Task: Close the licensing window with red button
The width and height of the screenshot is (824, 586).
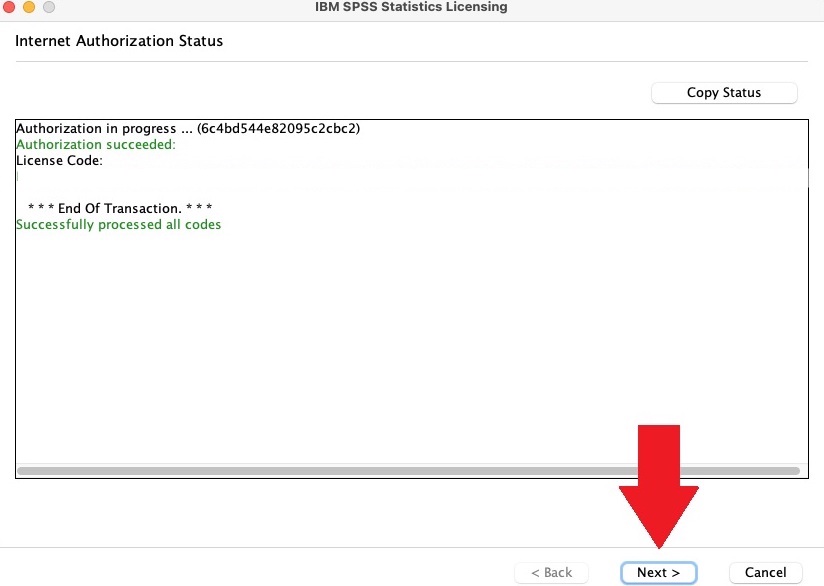Action: (9, 7)
